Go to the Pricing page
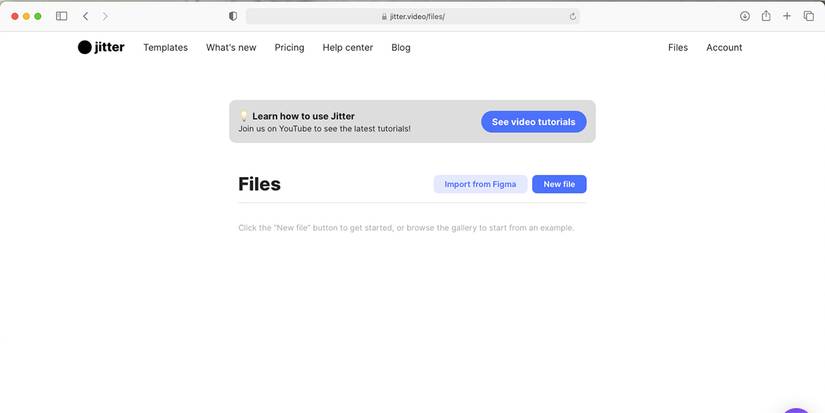825x413 pixels. pos(289,47)
